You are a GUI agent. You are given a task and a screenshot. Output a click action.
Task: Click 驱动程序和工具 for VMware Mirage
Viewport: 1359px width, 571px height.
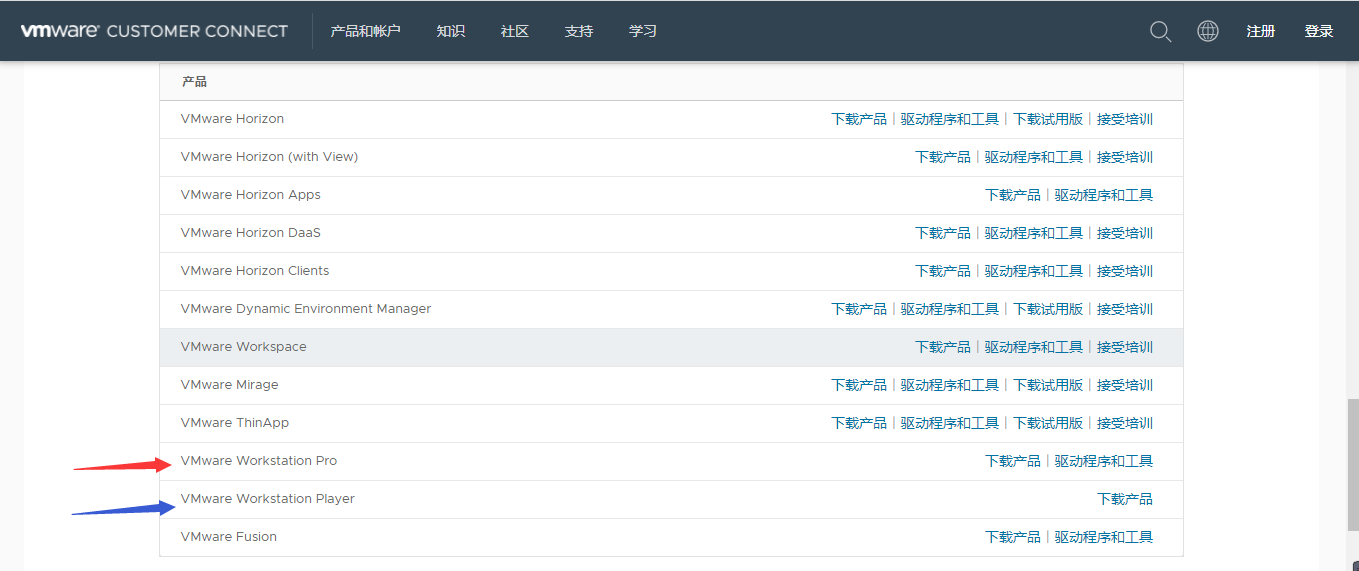[950, 385]
